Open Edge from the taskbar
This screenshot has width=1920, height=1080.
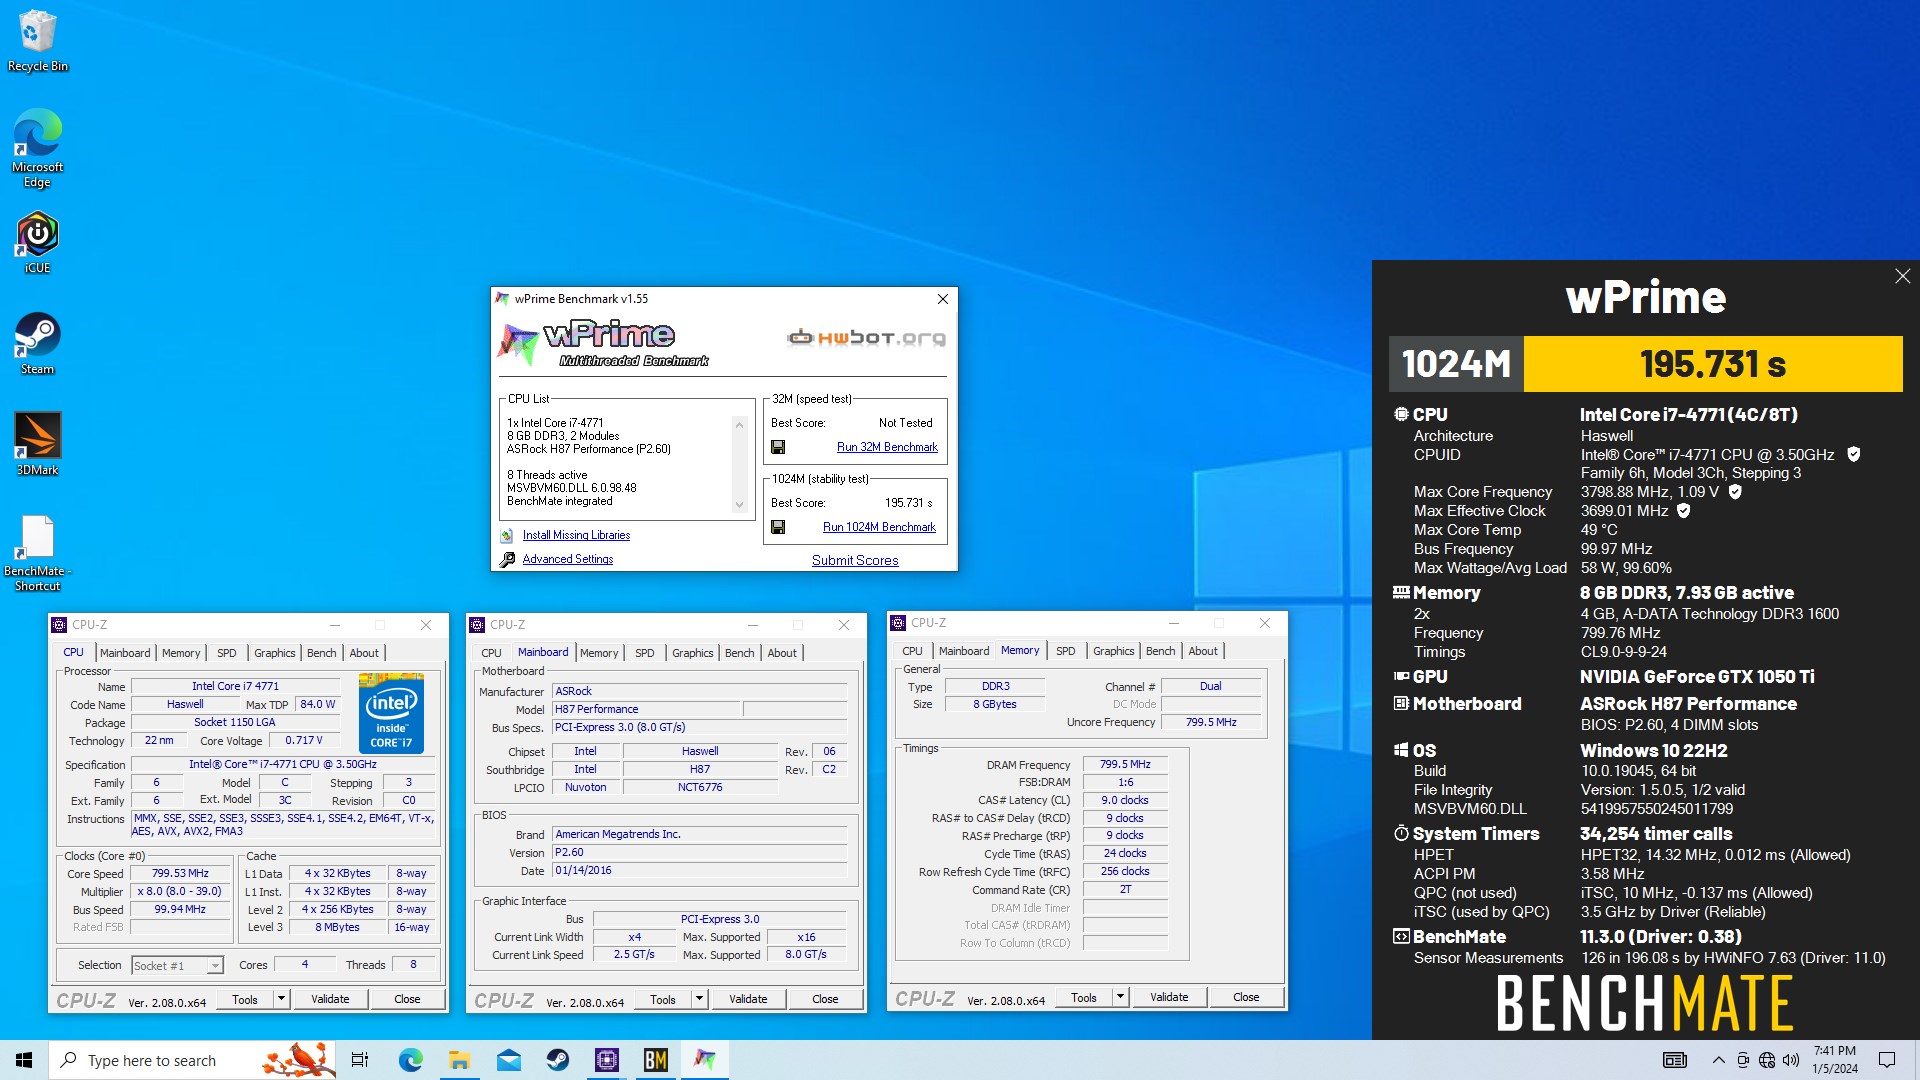coord(410,1060)
